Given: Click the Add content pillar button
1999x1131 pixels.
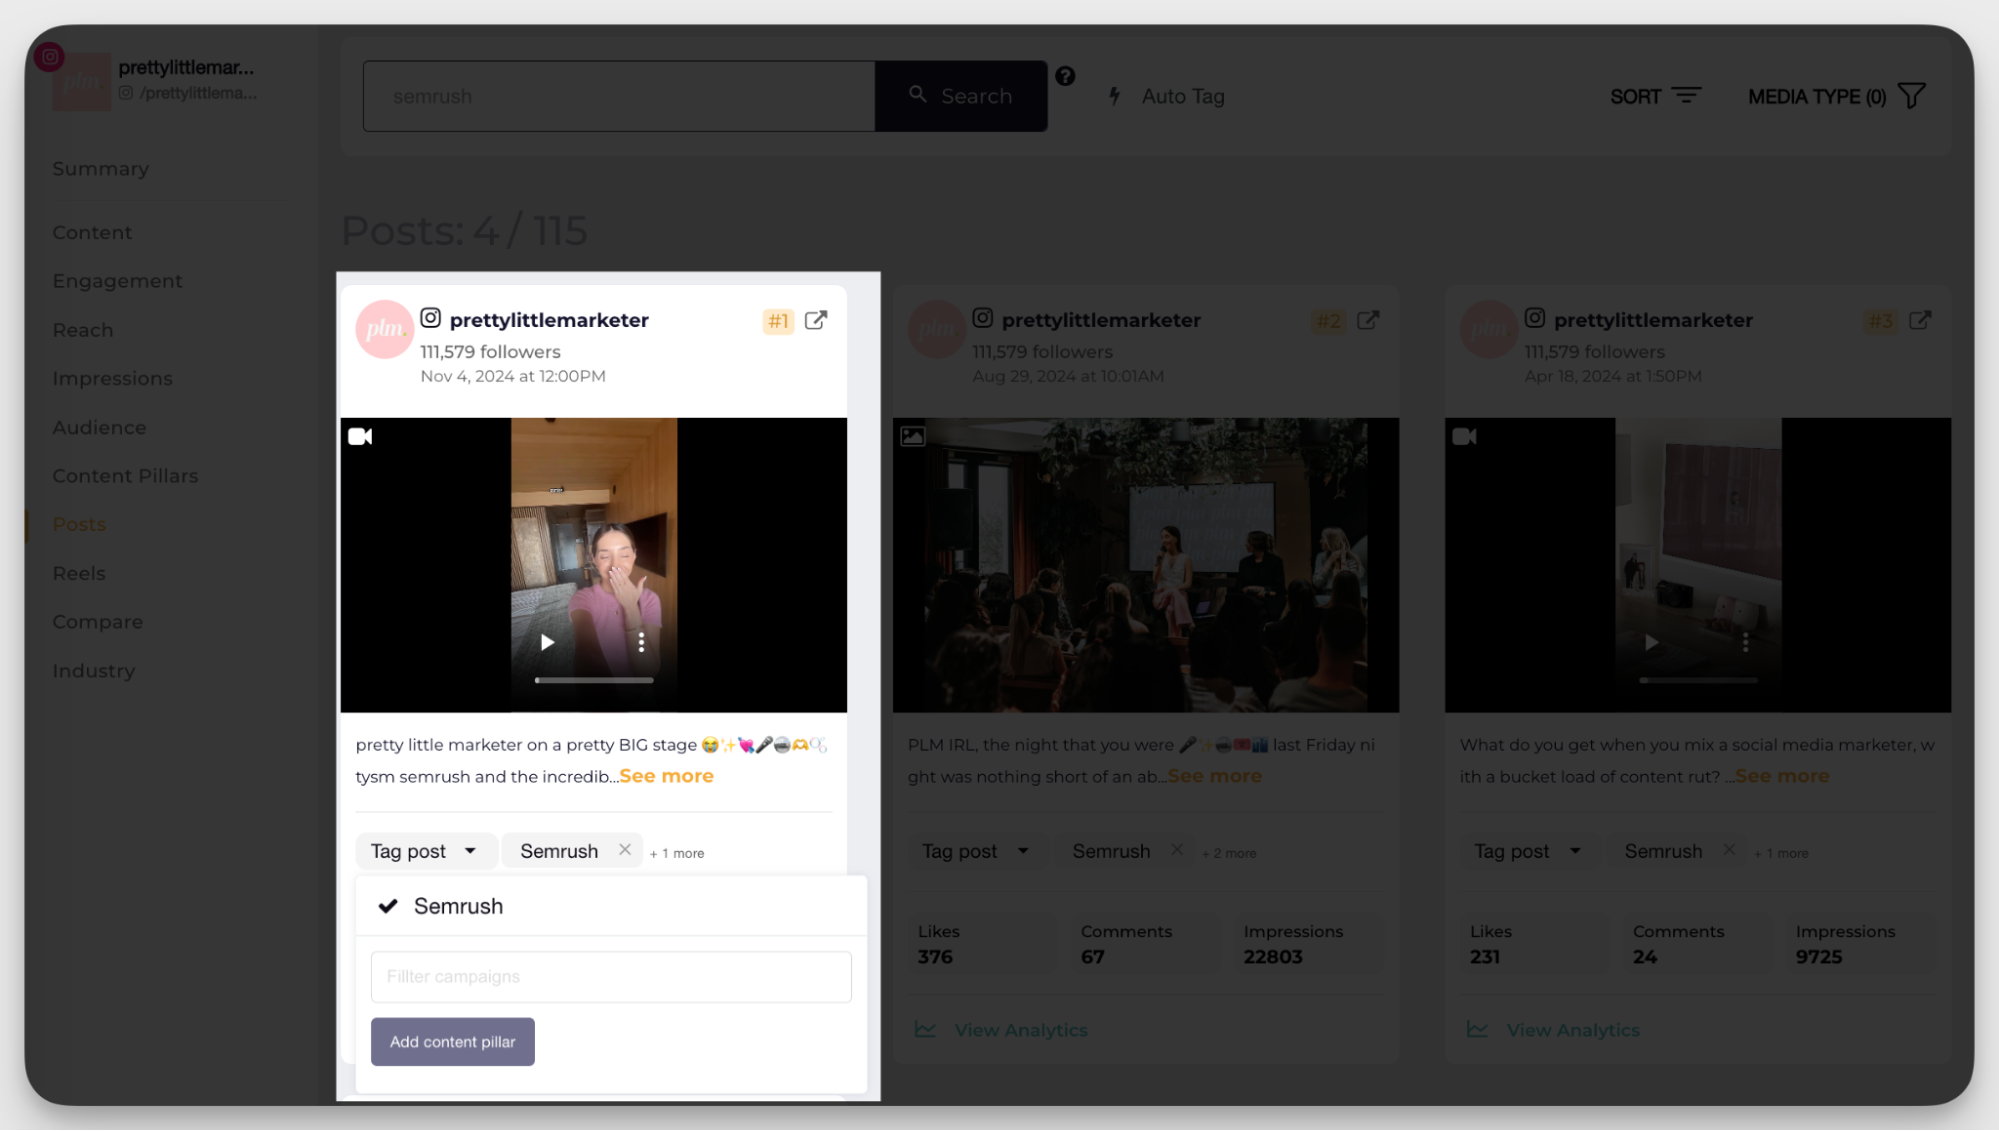Looking at the screenshot, I should tap(452, 1042).
